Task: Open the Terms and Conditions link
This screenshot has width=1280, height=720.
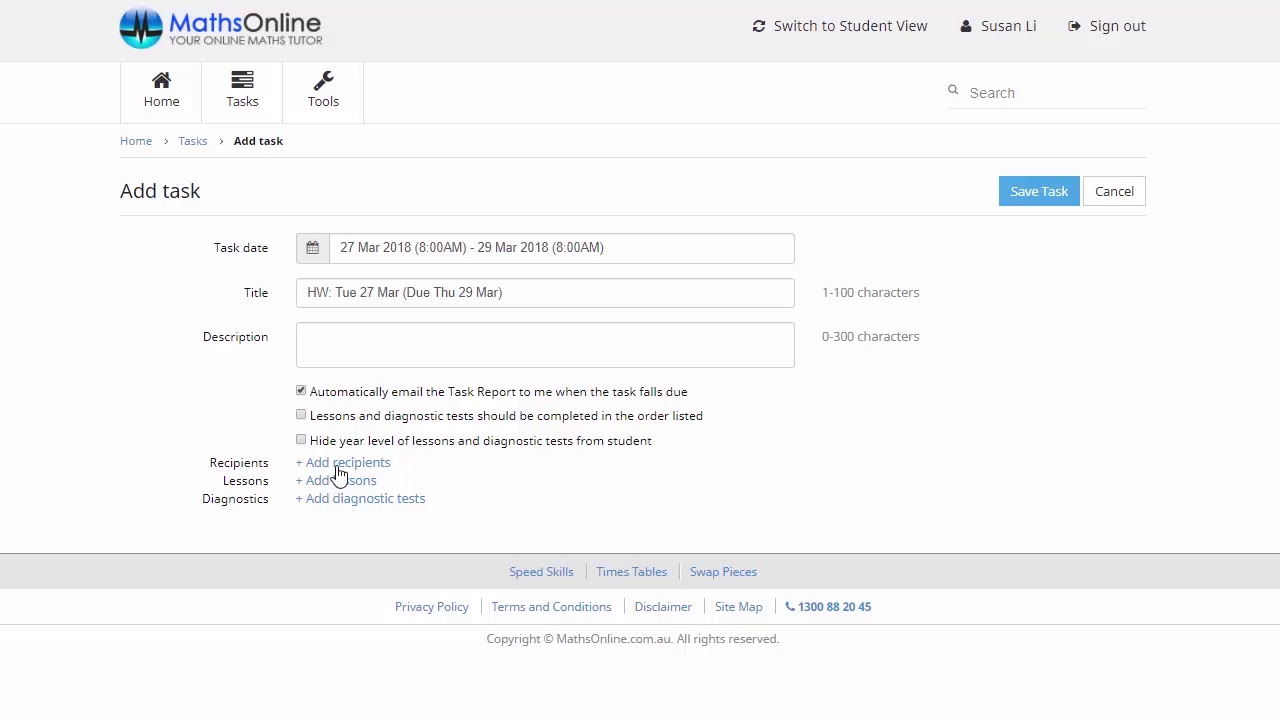Action: pyautogui.click(x=551, y=607)
